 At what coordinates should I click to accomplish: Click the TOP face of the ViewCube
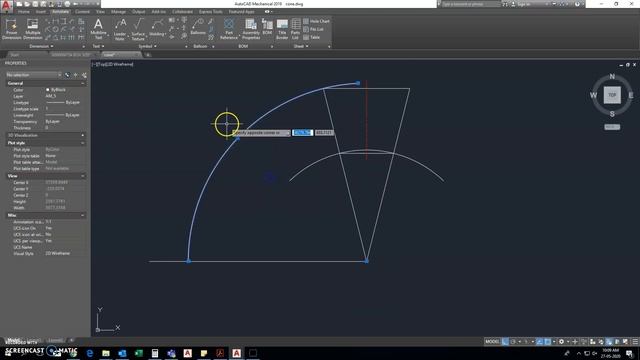(612, 95)
